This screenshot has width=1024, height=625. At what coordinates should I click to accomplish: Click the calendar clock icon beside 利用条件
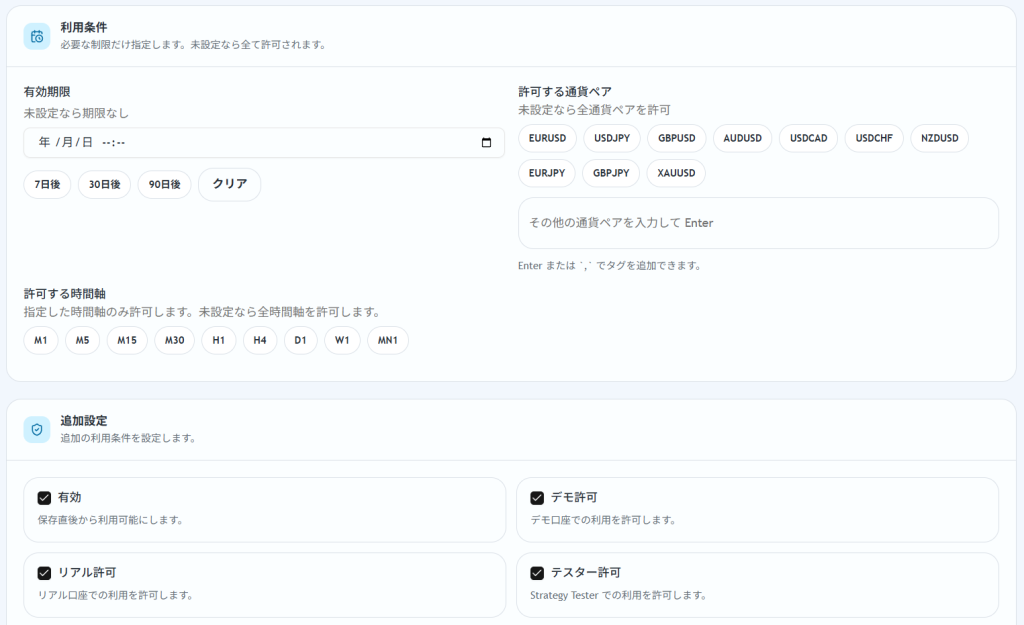pyautogui.click(x=37, y=36)
